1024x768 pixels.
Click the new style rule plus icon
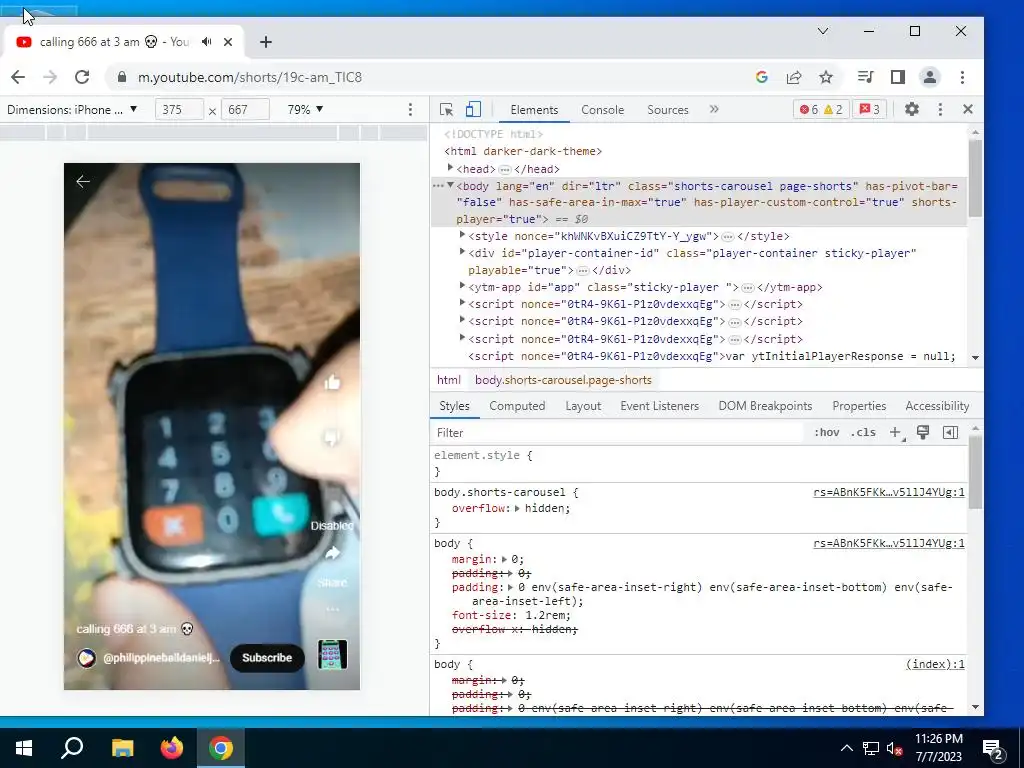[x=895, y=432]
